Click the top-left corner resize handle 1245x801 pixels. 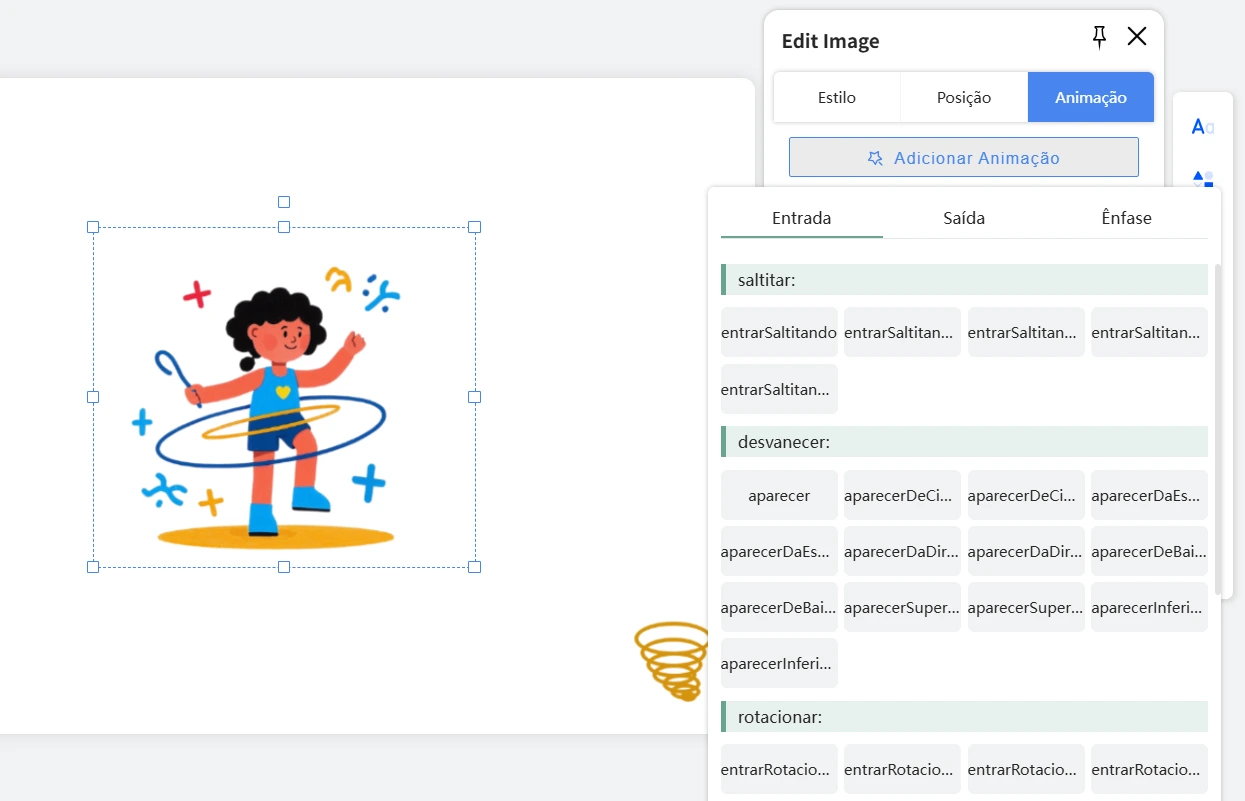pos(93,227)
